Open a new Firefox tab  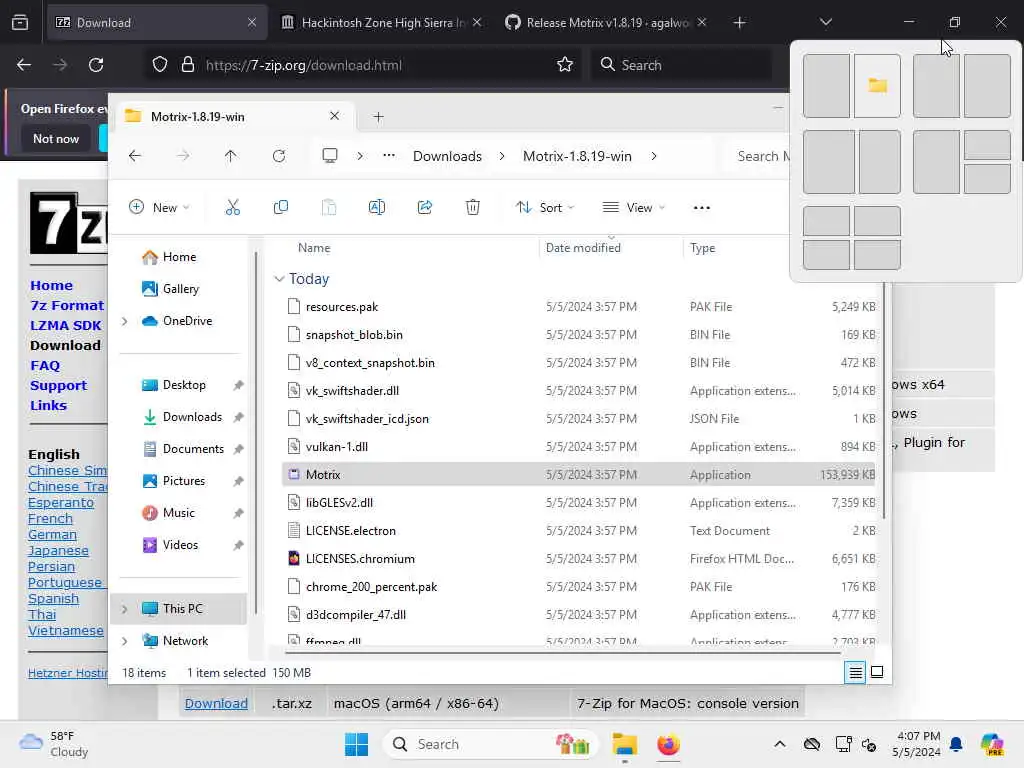[739, 23]
